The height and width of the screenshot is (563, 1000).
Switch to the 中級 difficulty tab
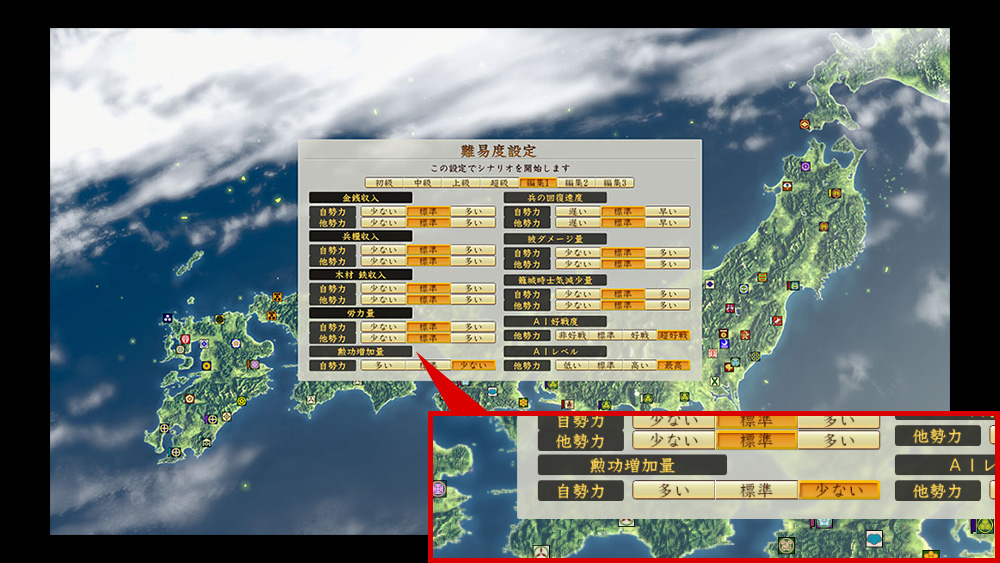(422, 183)
